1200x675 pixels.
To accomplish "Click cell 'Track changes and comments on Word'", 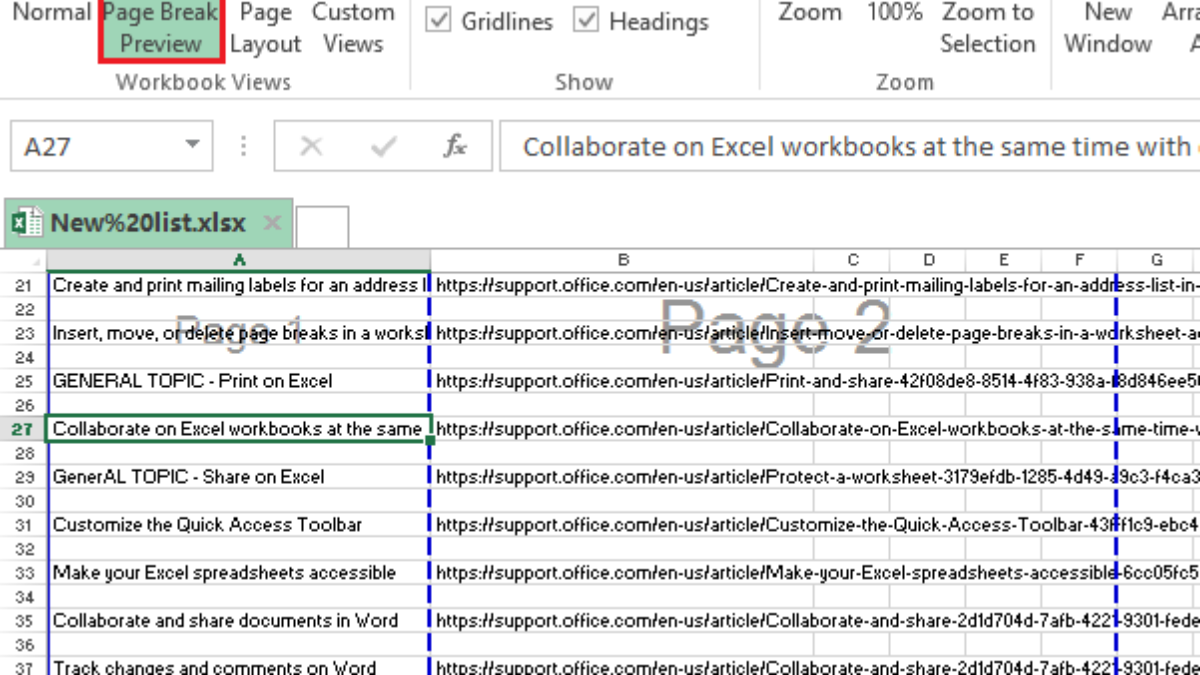I will pyautogui.click(x=239, y=667).
